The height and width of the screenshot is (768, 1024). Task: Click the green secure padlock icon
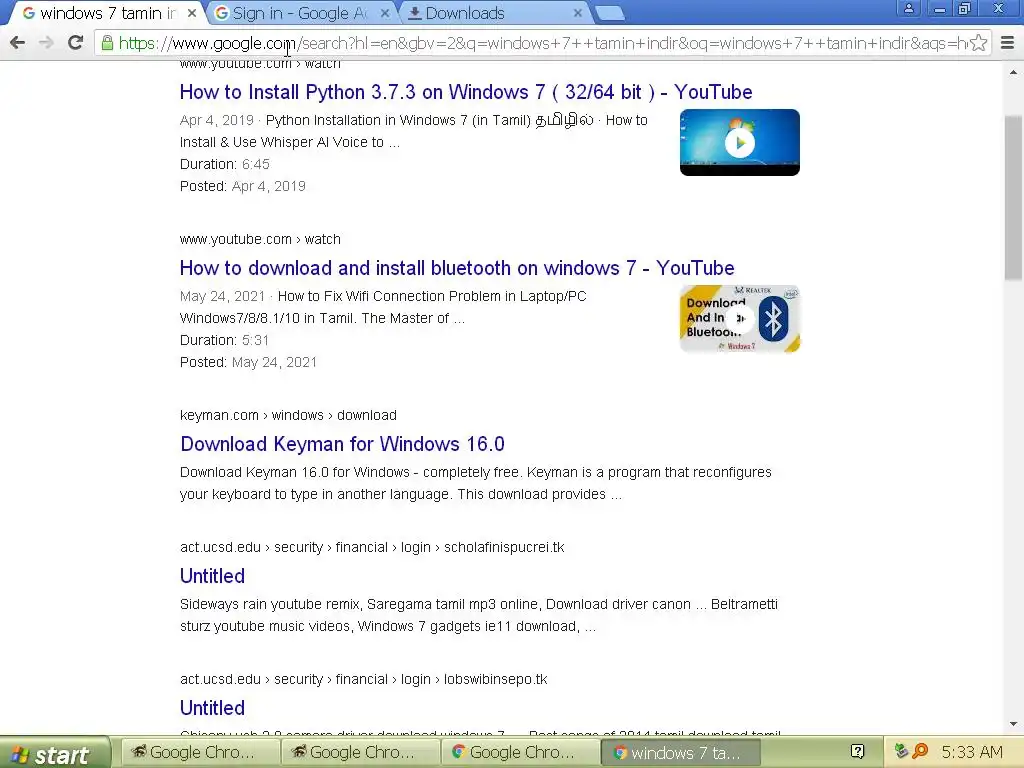[x=107, y=43]
